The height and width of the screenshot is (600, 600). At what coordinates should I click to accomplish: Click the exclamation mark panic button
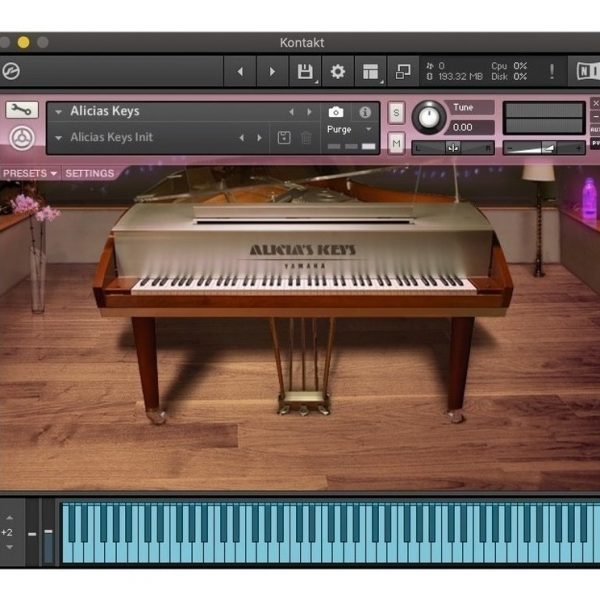[x=551, y=72]
